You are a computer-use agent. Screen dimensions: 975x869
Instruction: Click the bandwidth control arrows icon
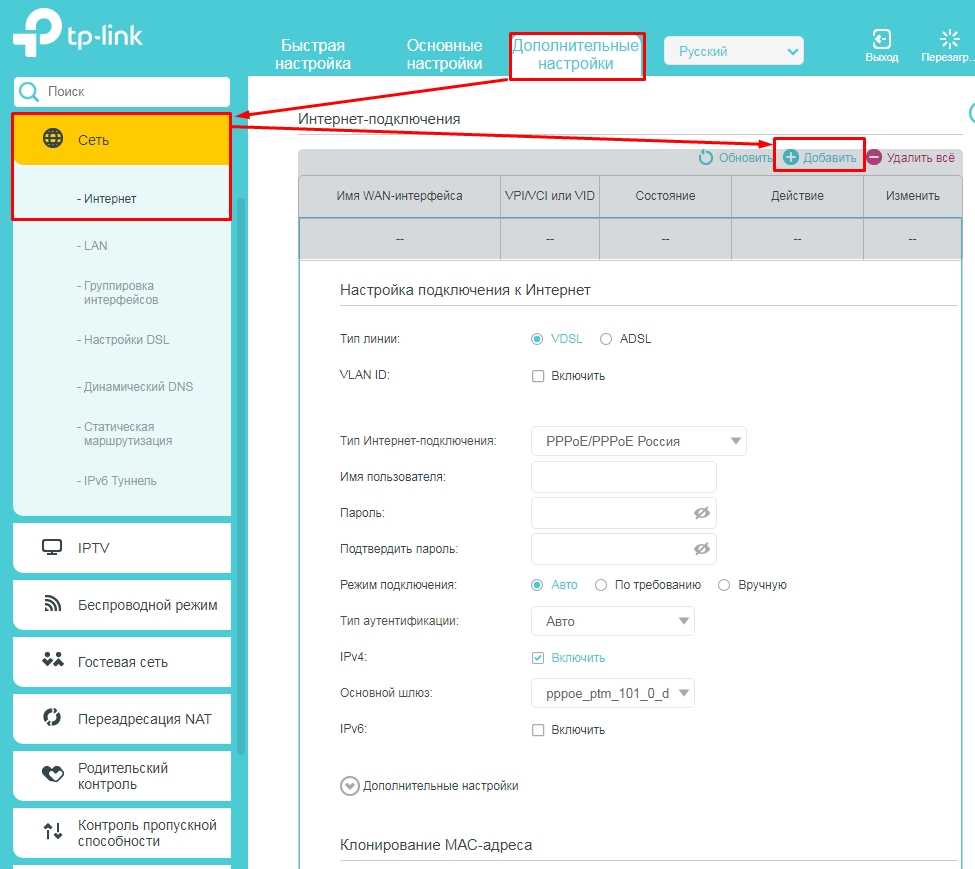click(53, 831)
